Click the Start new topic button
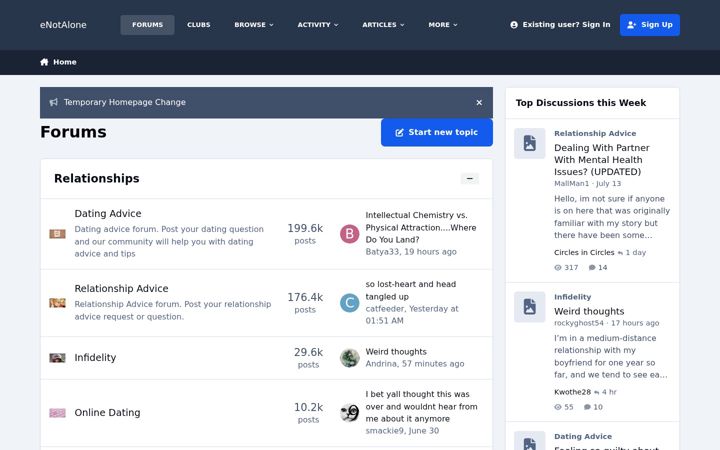 (437, 132)
